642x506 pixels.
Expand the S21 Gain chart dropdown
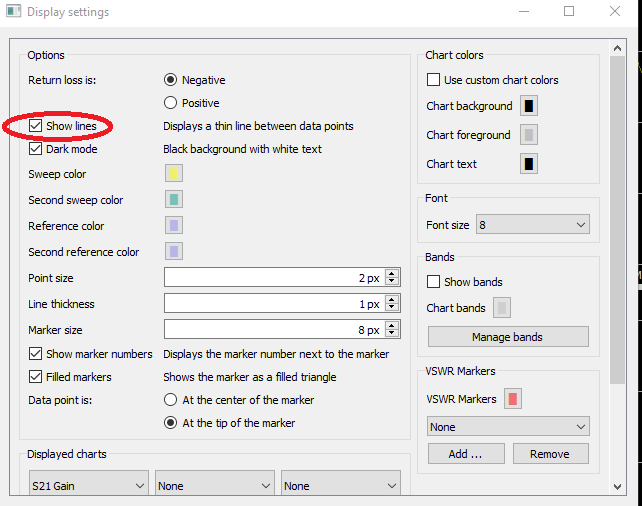click(88, 486)
